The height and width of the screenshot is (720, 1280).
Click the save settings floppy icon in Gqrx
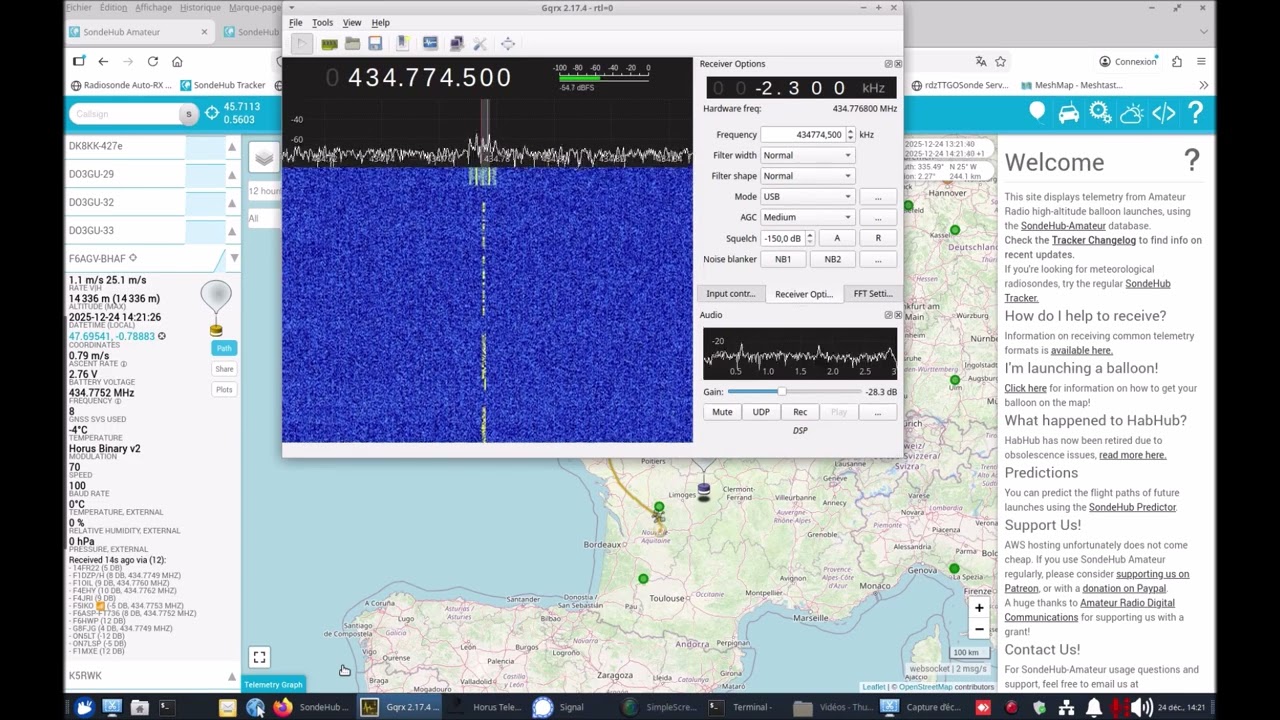click(375, 43)
